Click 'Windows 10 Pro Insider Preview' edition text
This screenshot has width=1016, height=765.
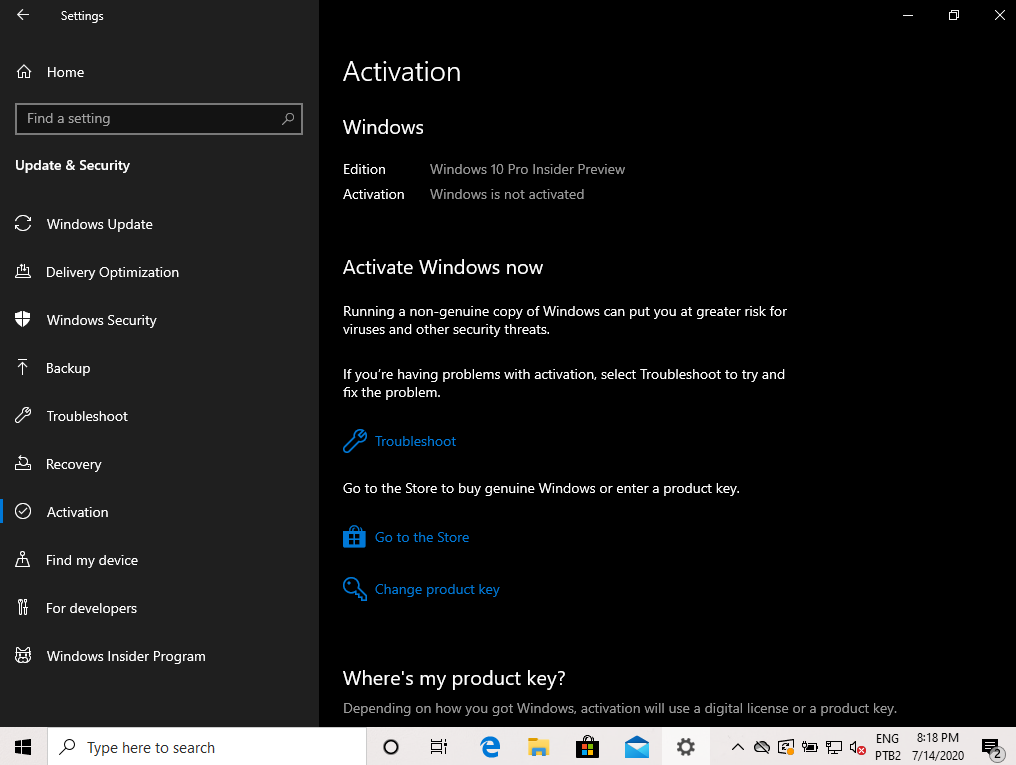[x=527, y=169]
